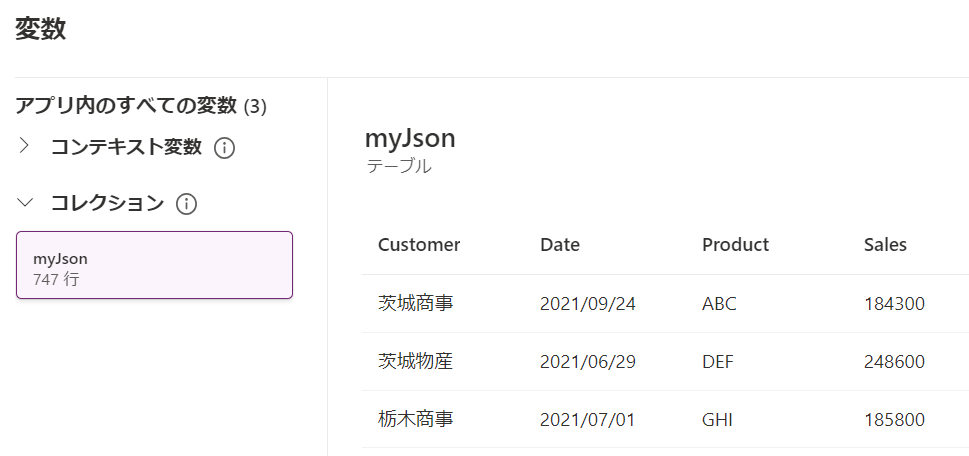Click the コンテキスト変数 section label
This screenshot has width=969, height=456.
[x=126, y=147]
